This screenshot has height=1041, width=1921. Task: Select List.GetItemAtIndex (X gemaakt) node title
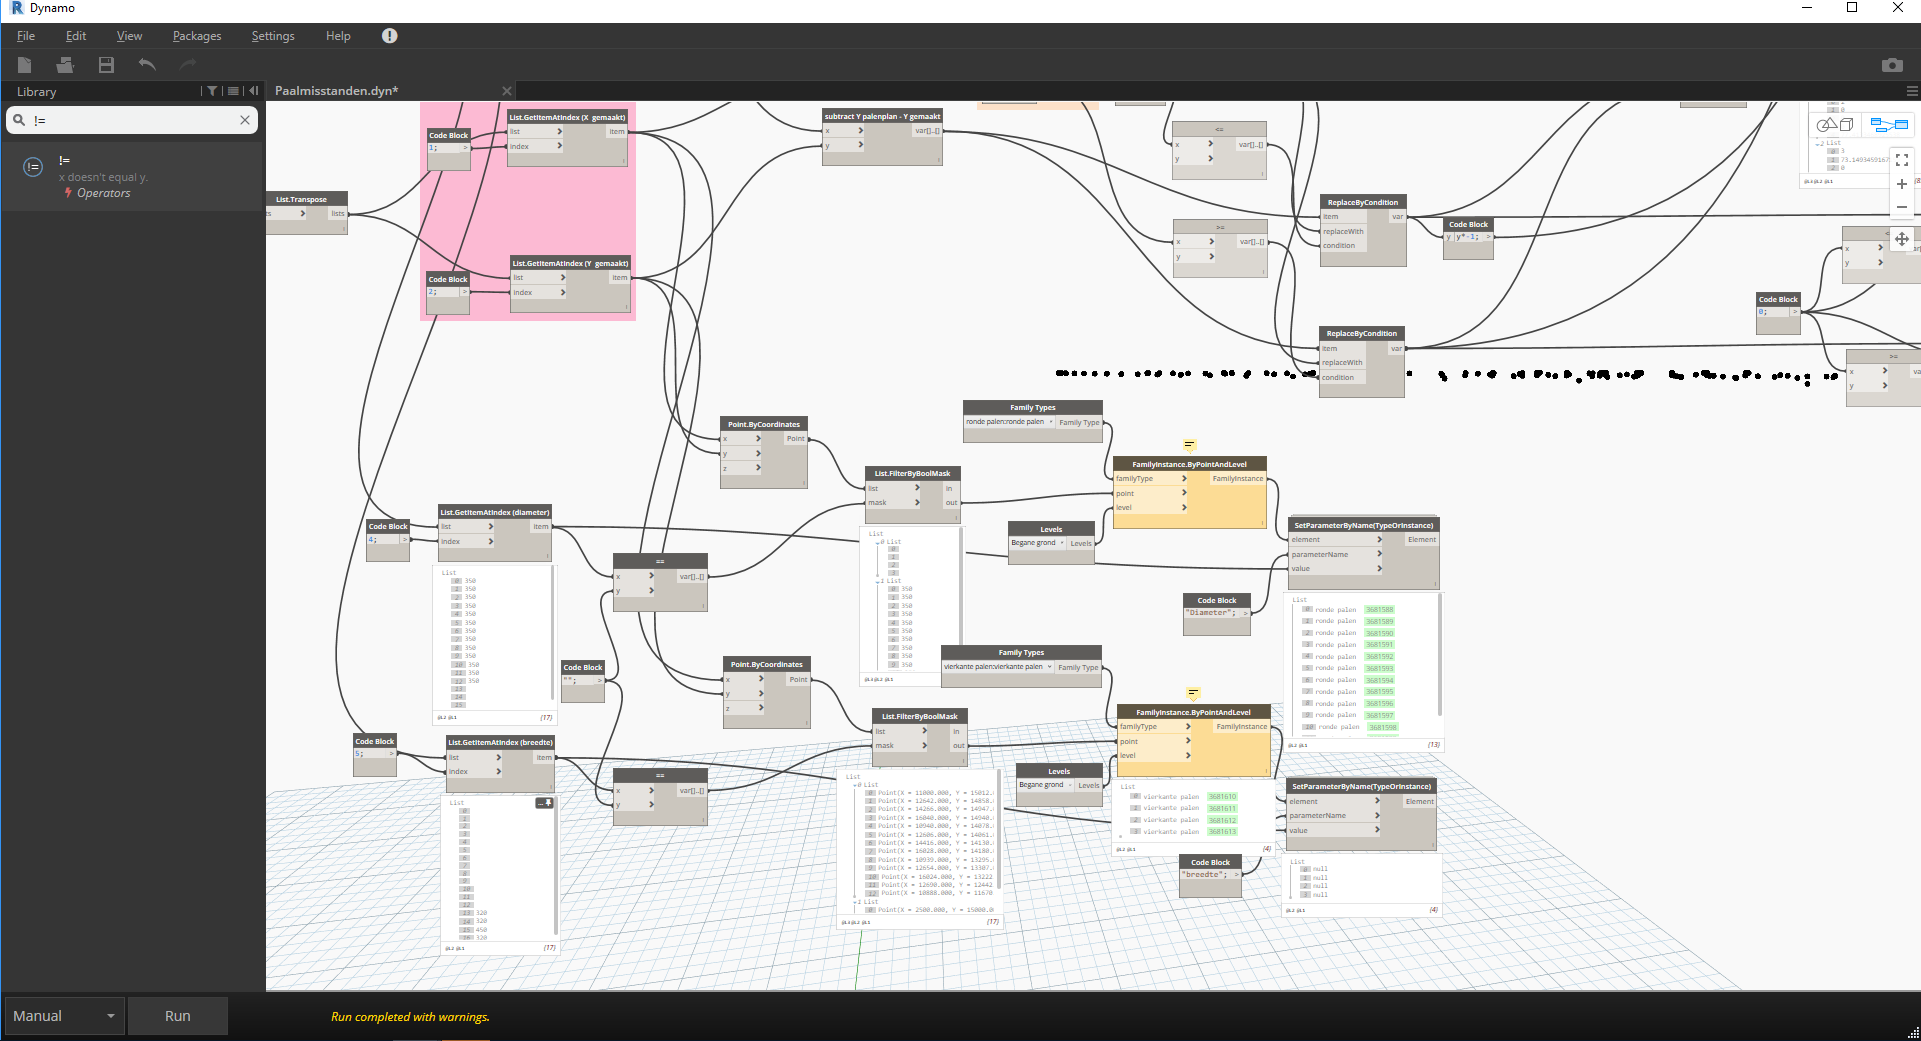click(568, 117)
